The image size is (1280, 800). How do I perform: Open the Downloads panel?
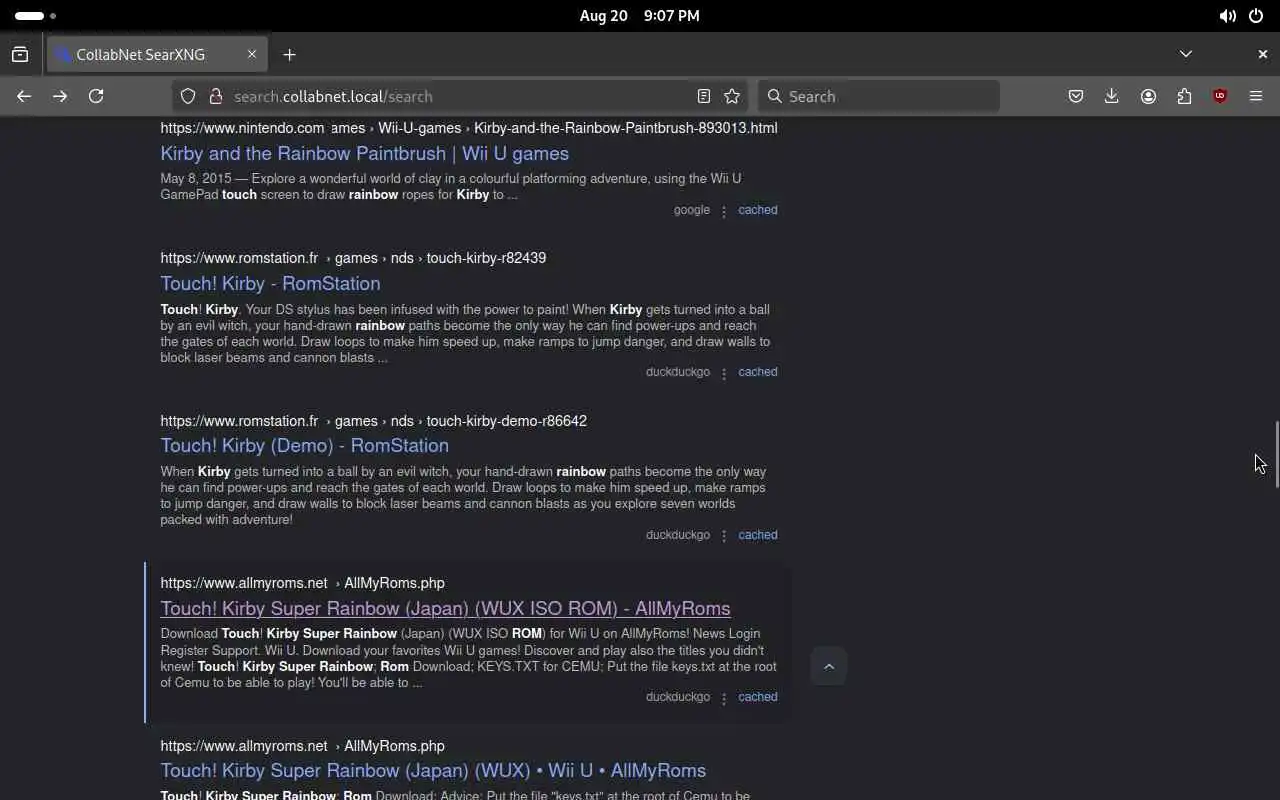click(1112, 96)
